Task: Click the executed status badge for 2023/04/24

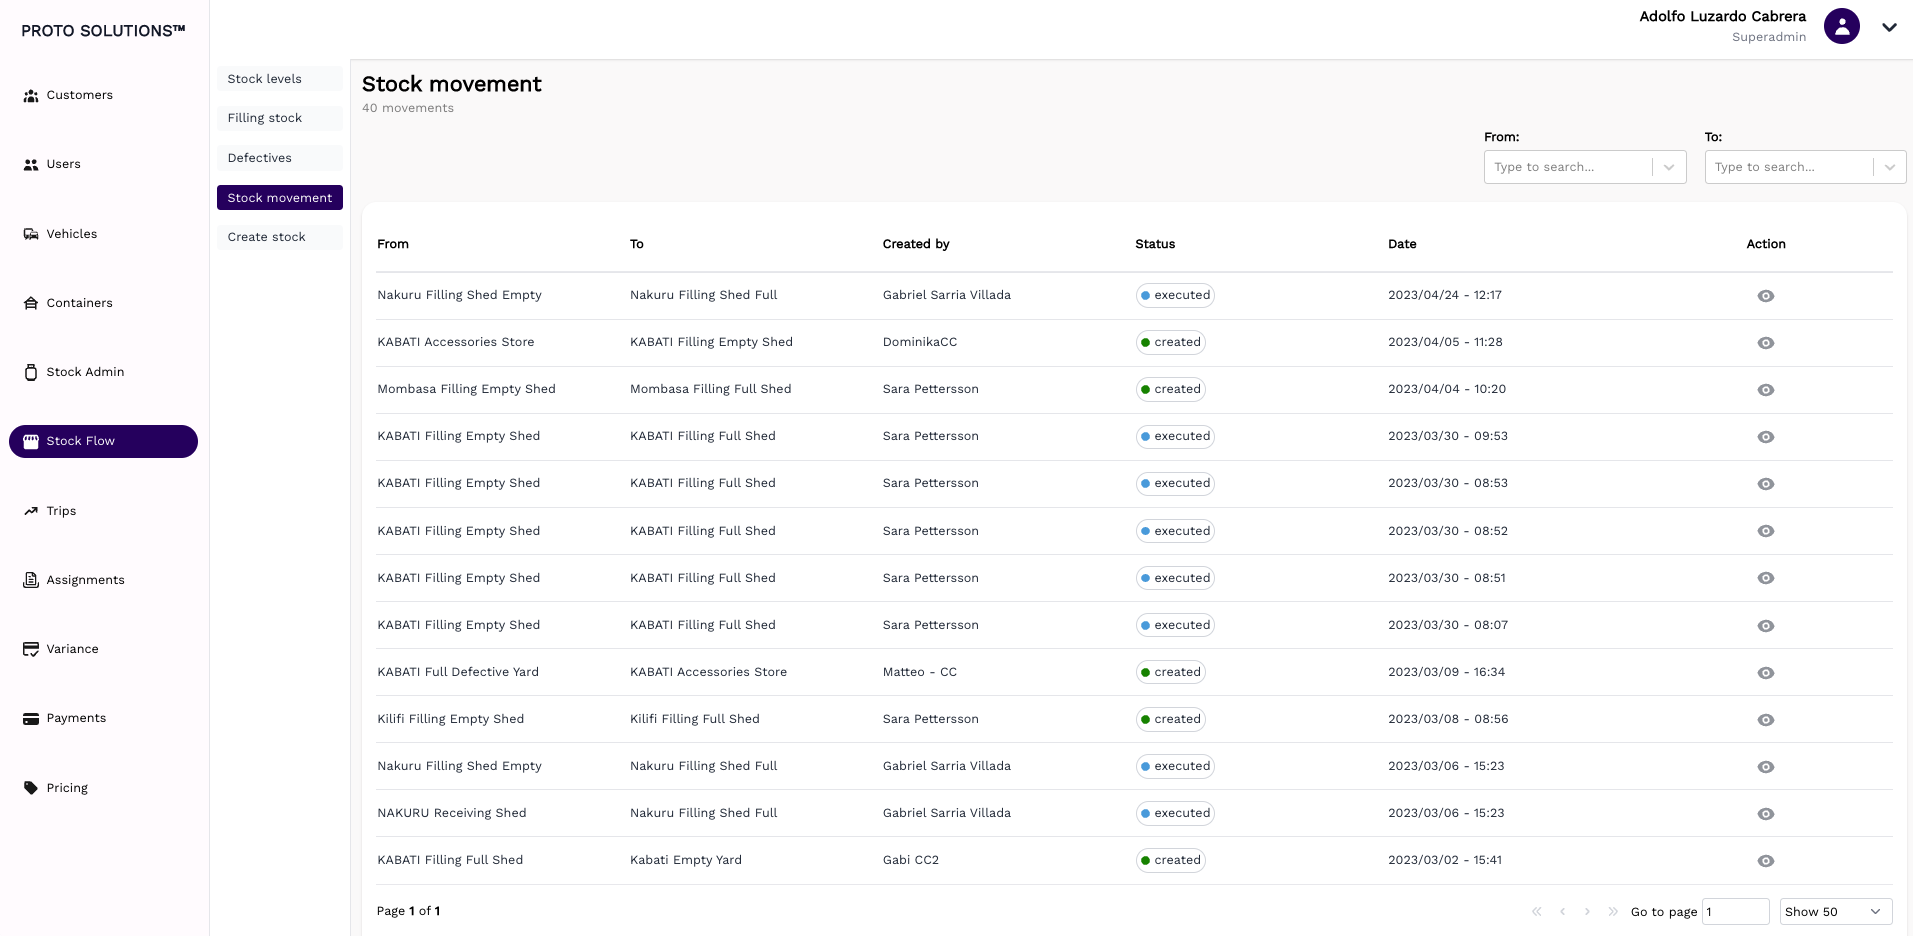Action: pyautogui.click(x=1175, y=295)
